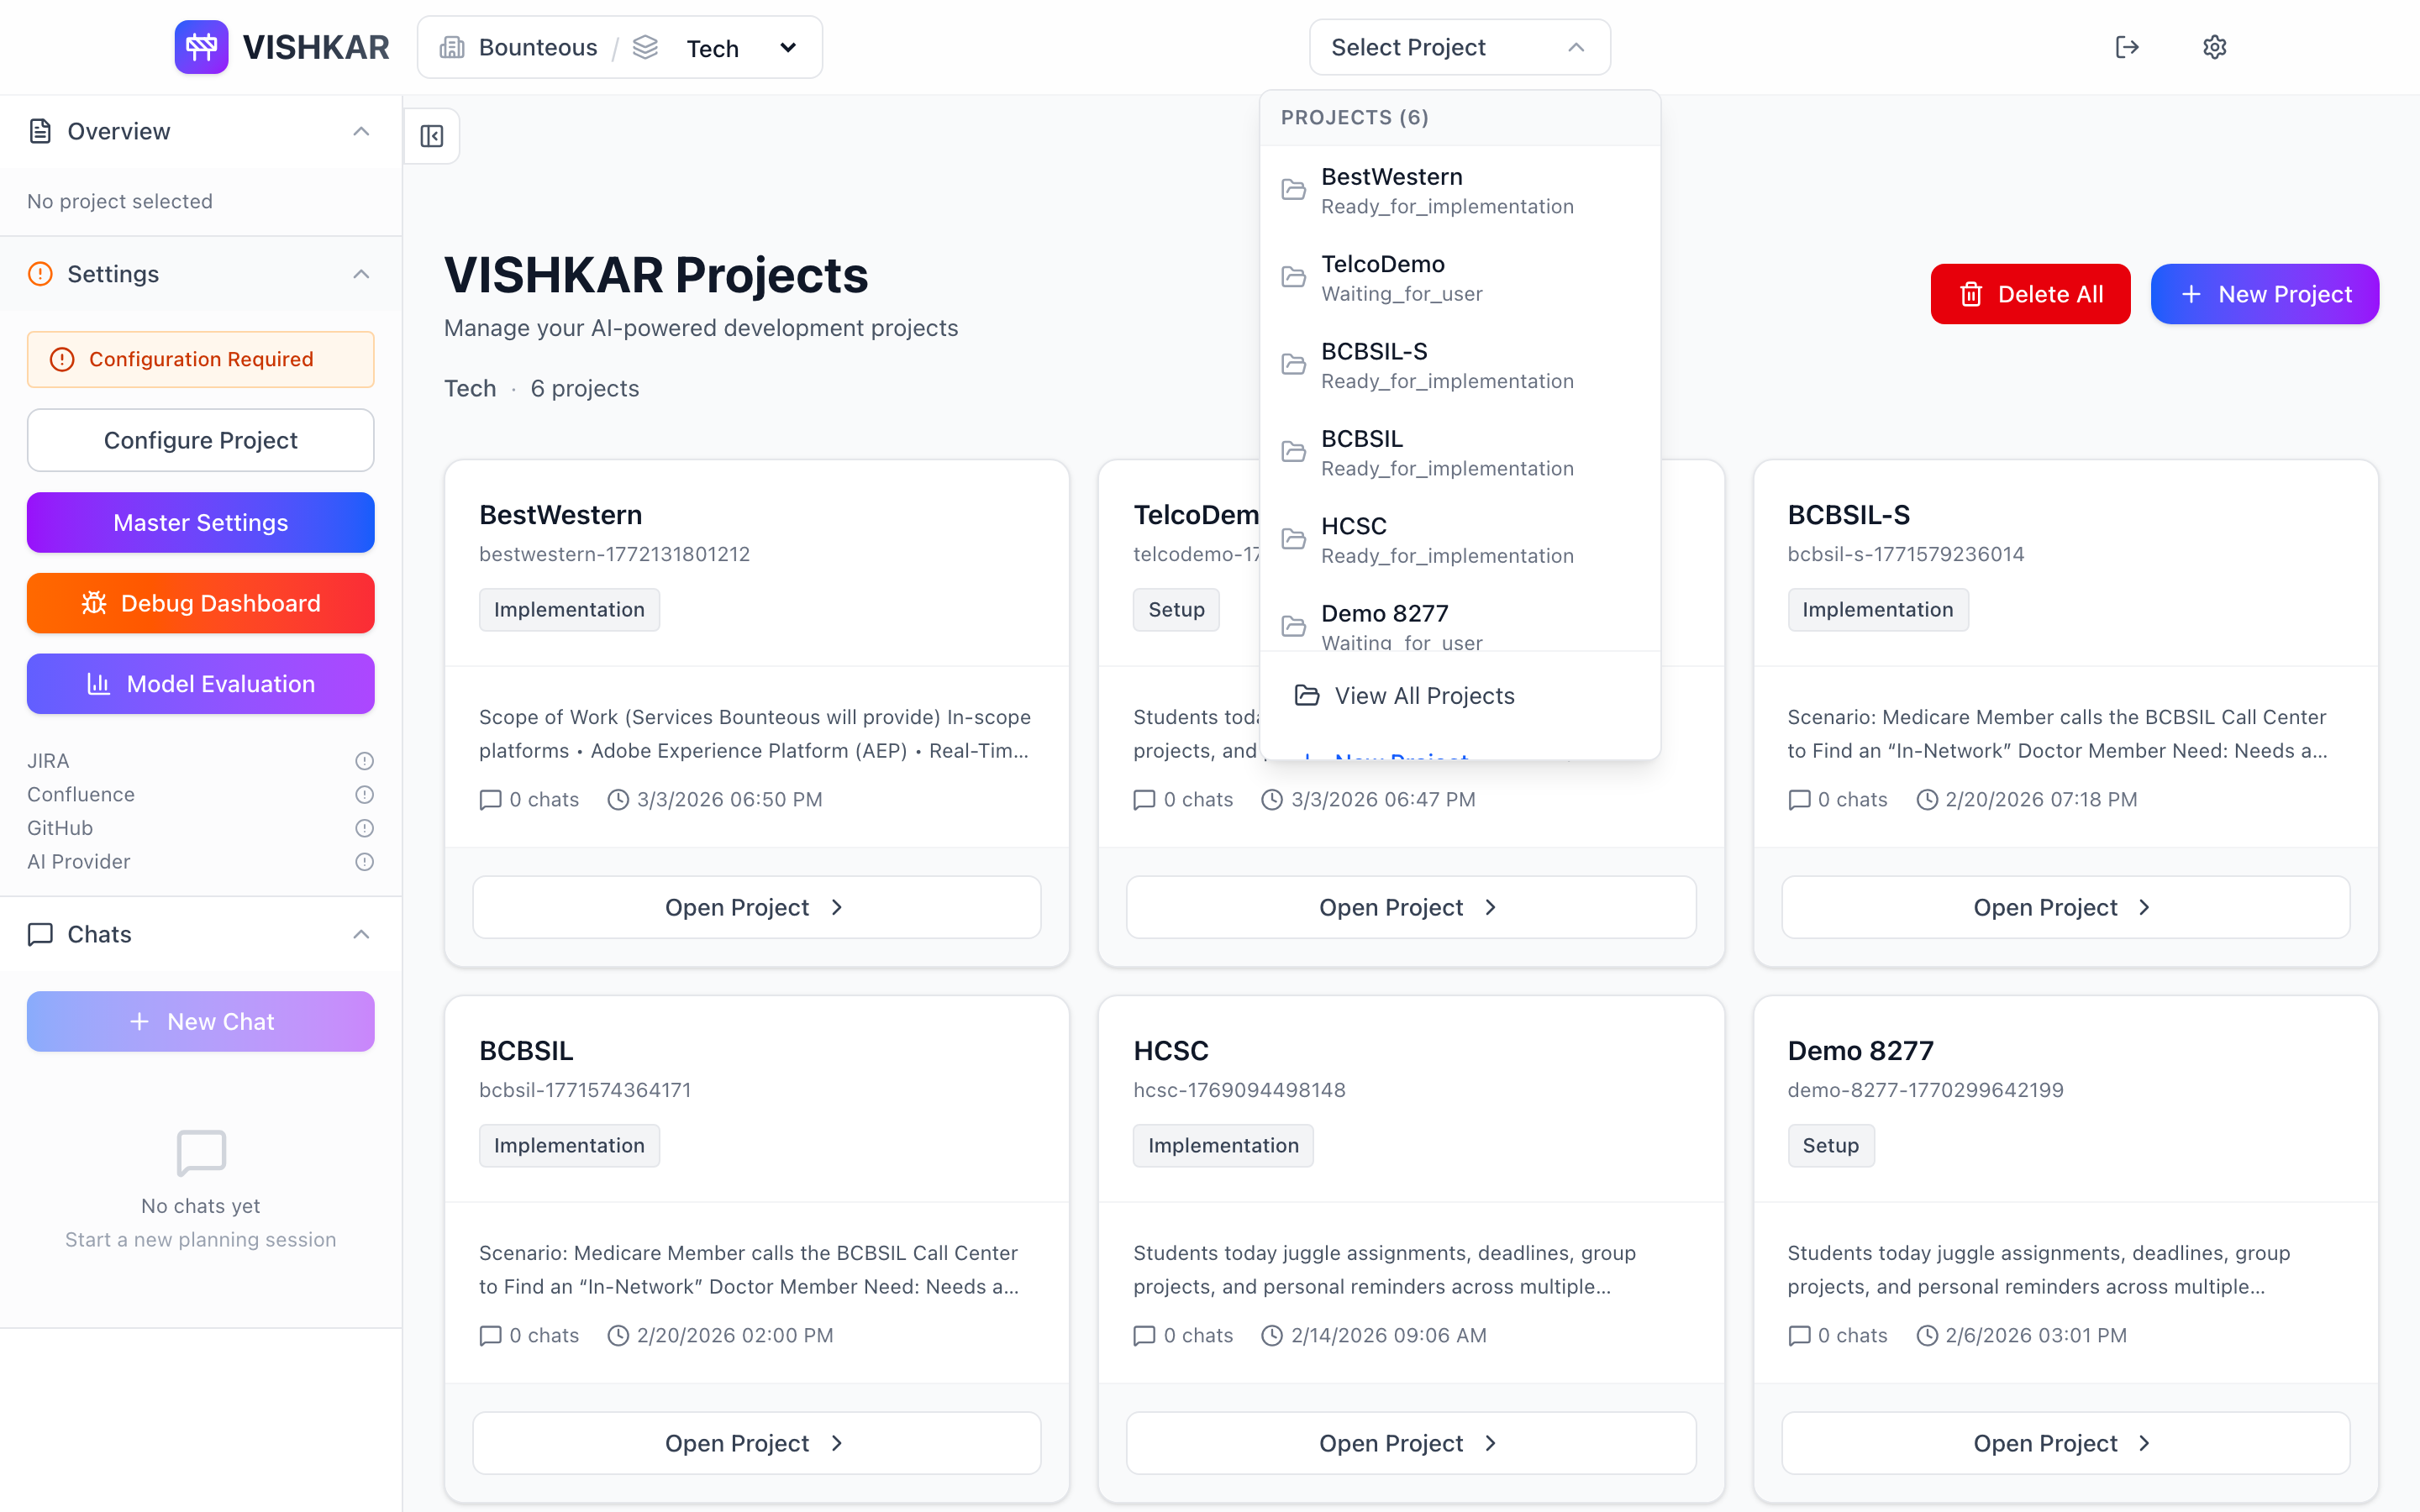Viewport: 2420px width, 1512px height.
Task: Click the clock icon on Demo 8277 card
Action: coord(1926,1335)
